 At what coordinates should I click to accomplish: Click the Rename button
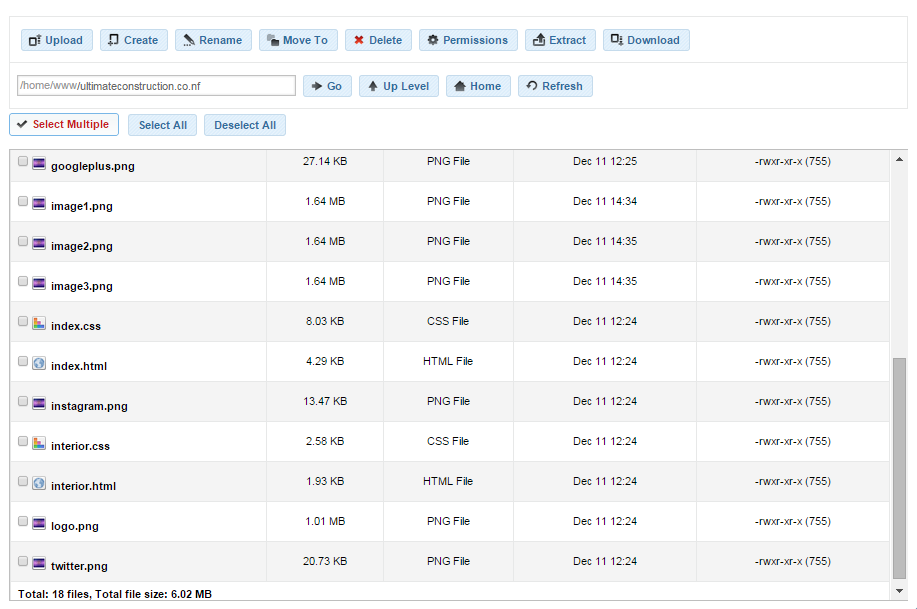(x=213, y=40)
